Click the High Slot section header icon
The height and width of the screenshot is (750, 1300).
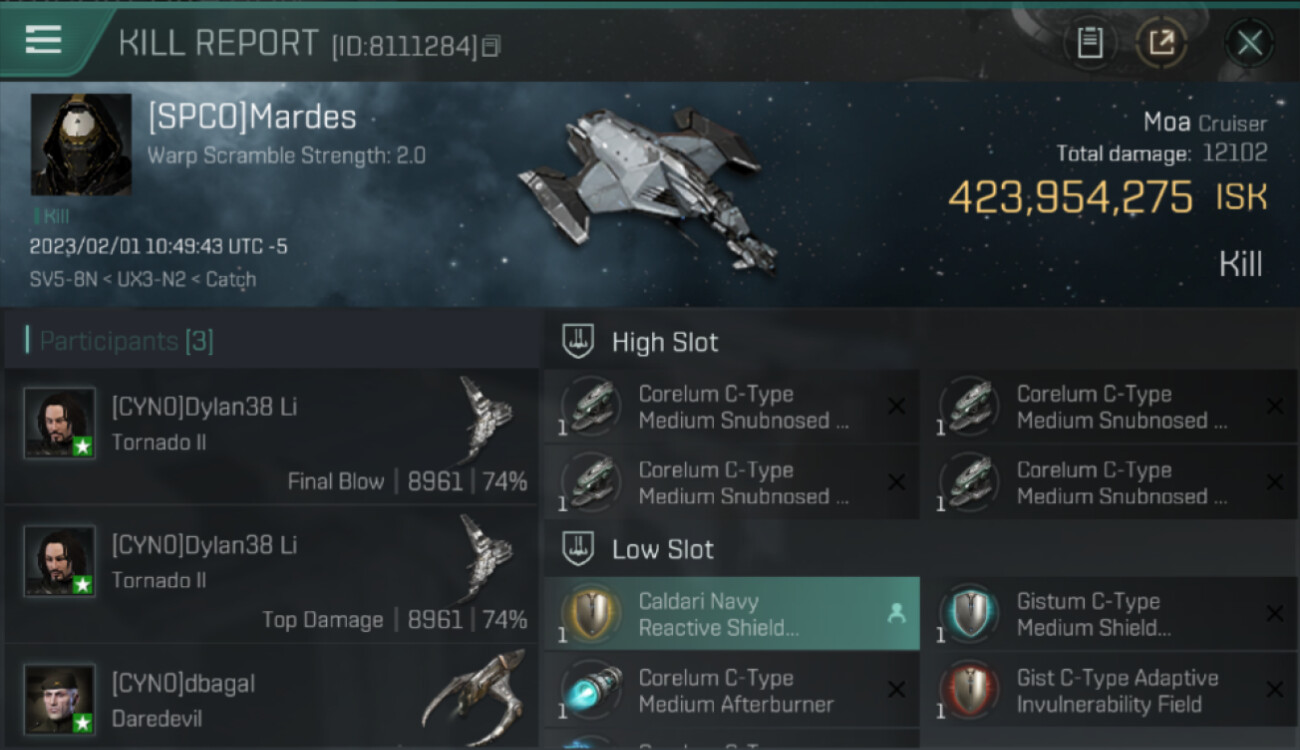[577, 341]
